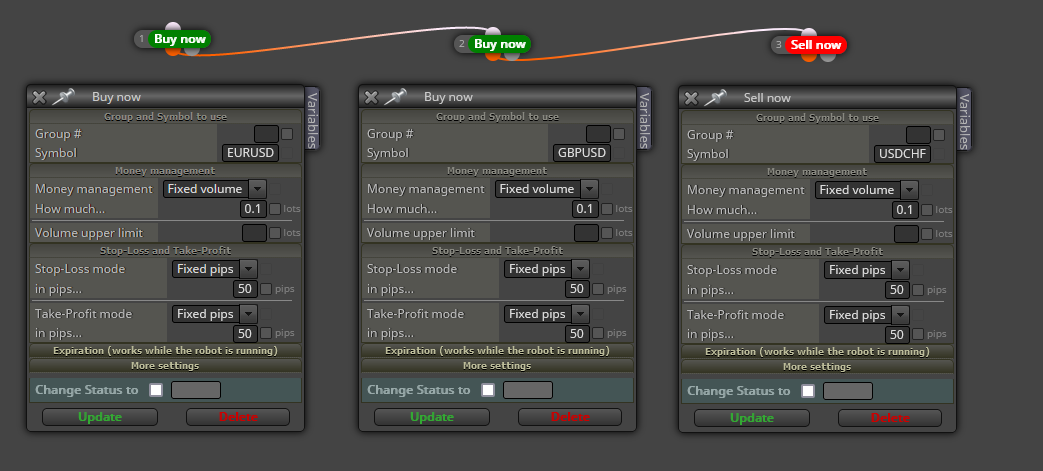Toggle How much lots checkbox in EURUSD panel

(x=275, y=209)
